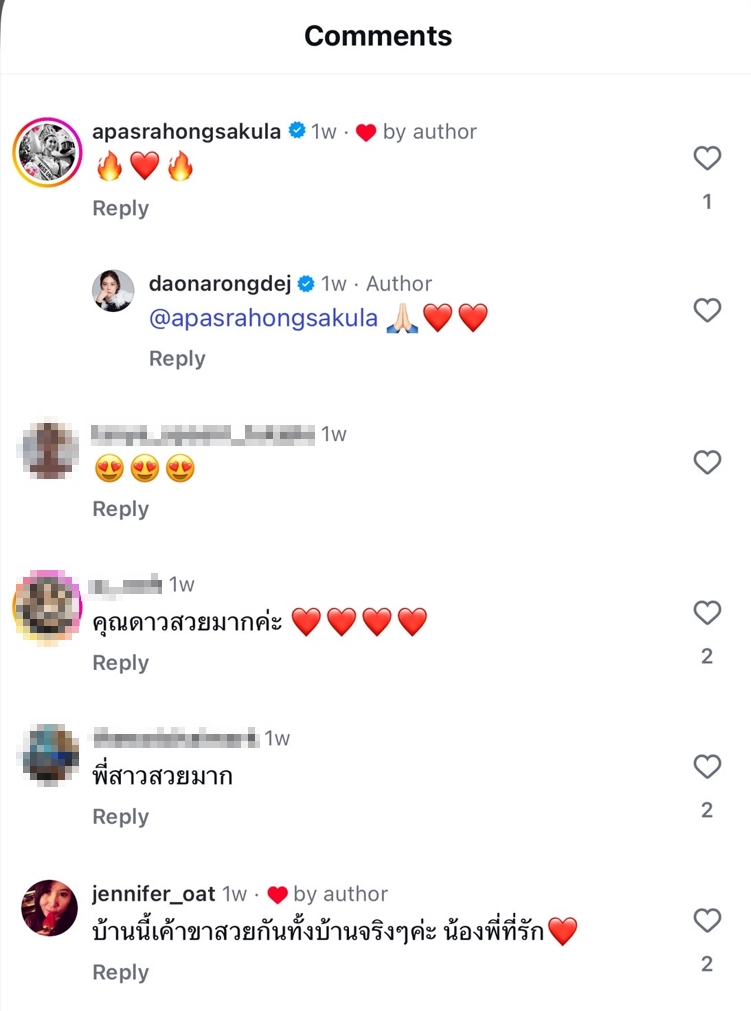Reply to the heart-eyes emoji comment
The height and width of the screenshot is (1011, 751).
coord(120,509)
